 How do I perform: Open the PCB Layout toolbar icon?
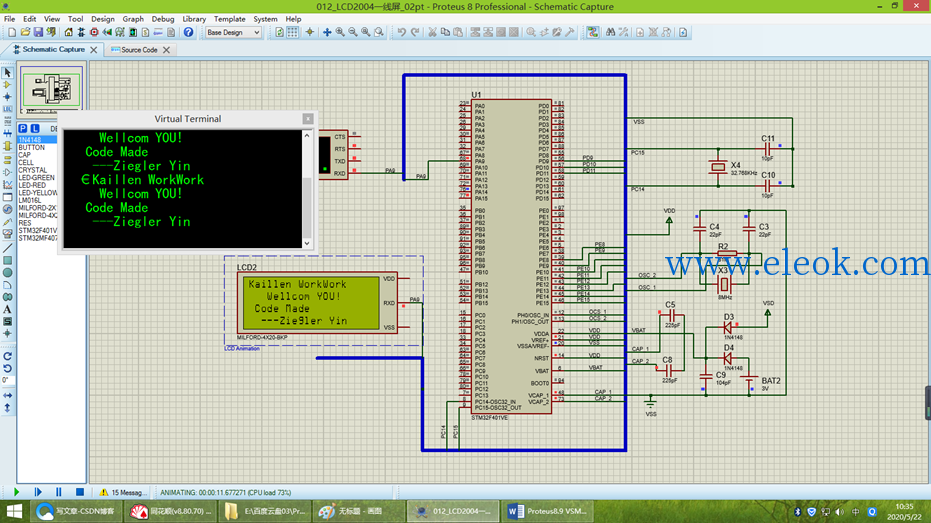[x=94, y=32]
